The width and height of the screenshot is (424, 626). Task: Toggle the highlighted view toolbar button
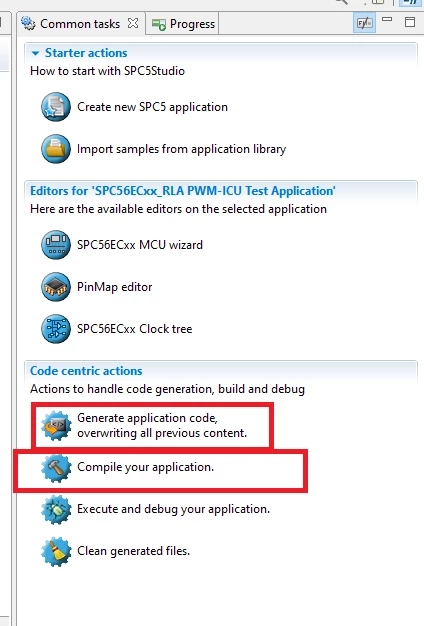[364, 23]
